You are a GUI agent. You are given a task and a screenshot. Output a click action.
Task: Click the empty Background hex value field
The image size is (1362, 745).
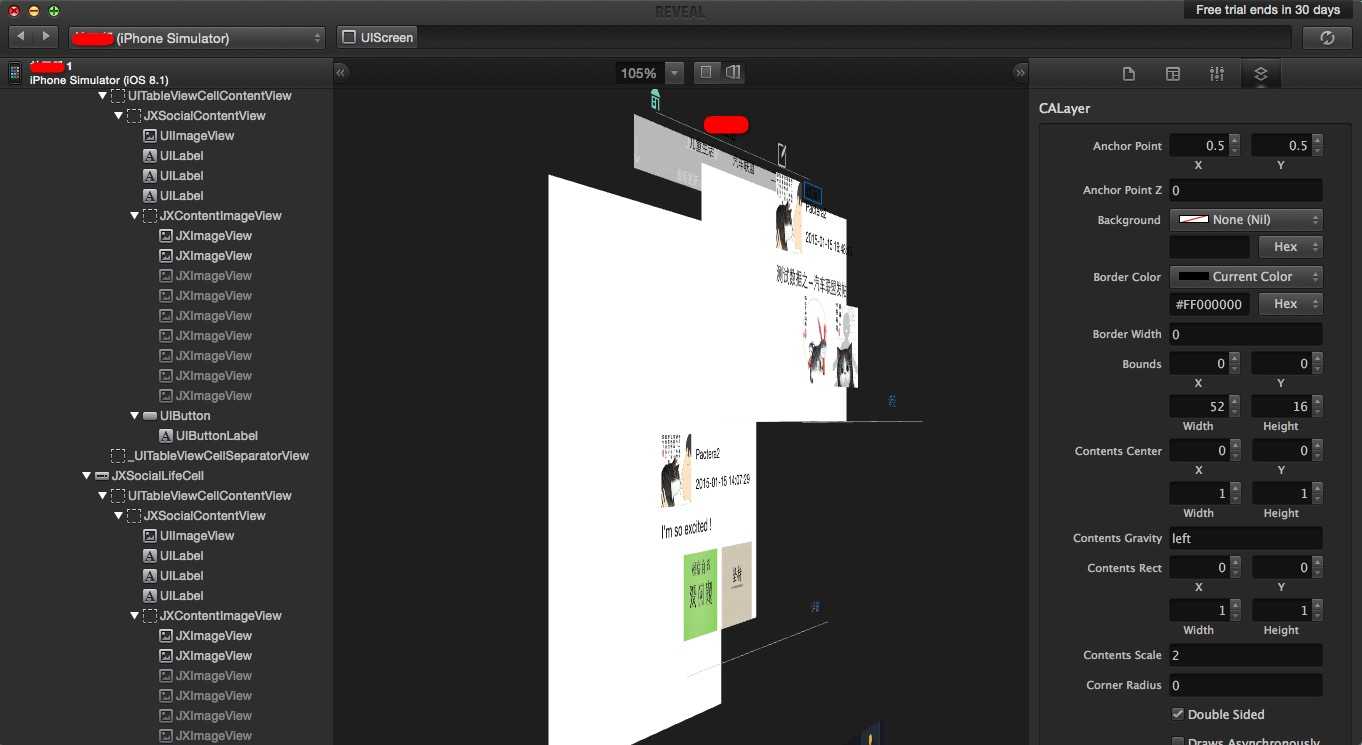click(1210, 246)
